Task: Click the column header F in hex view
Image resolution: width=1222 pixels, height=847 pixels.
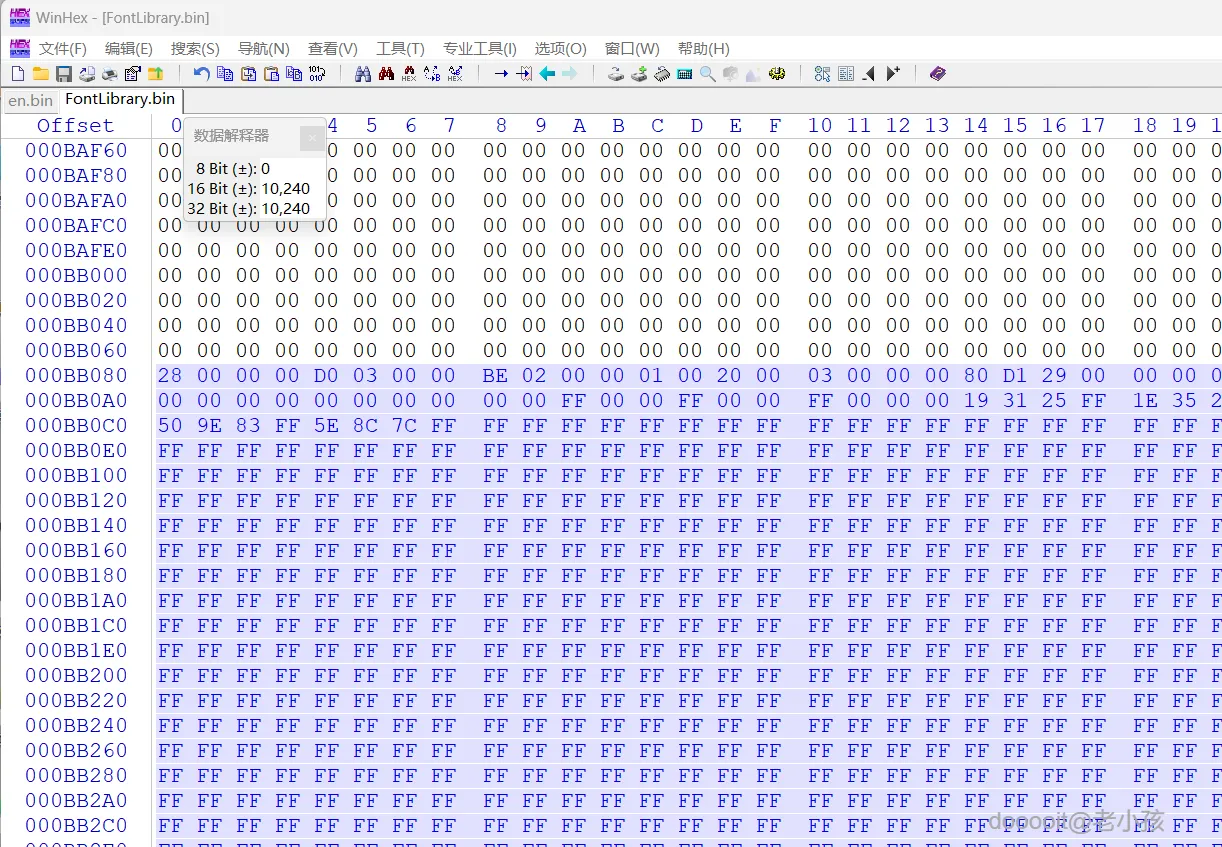Action: (x=774, y=125)
